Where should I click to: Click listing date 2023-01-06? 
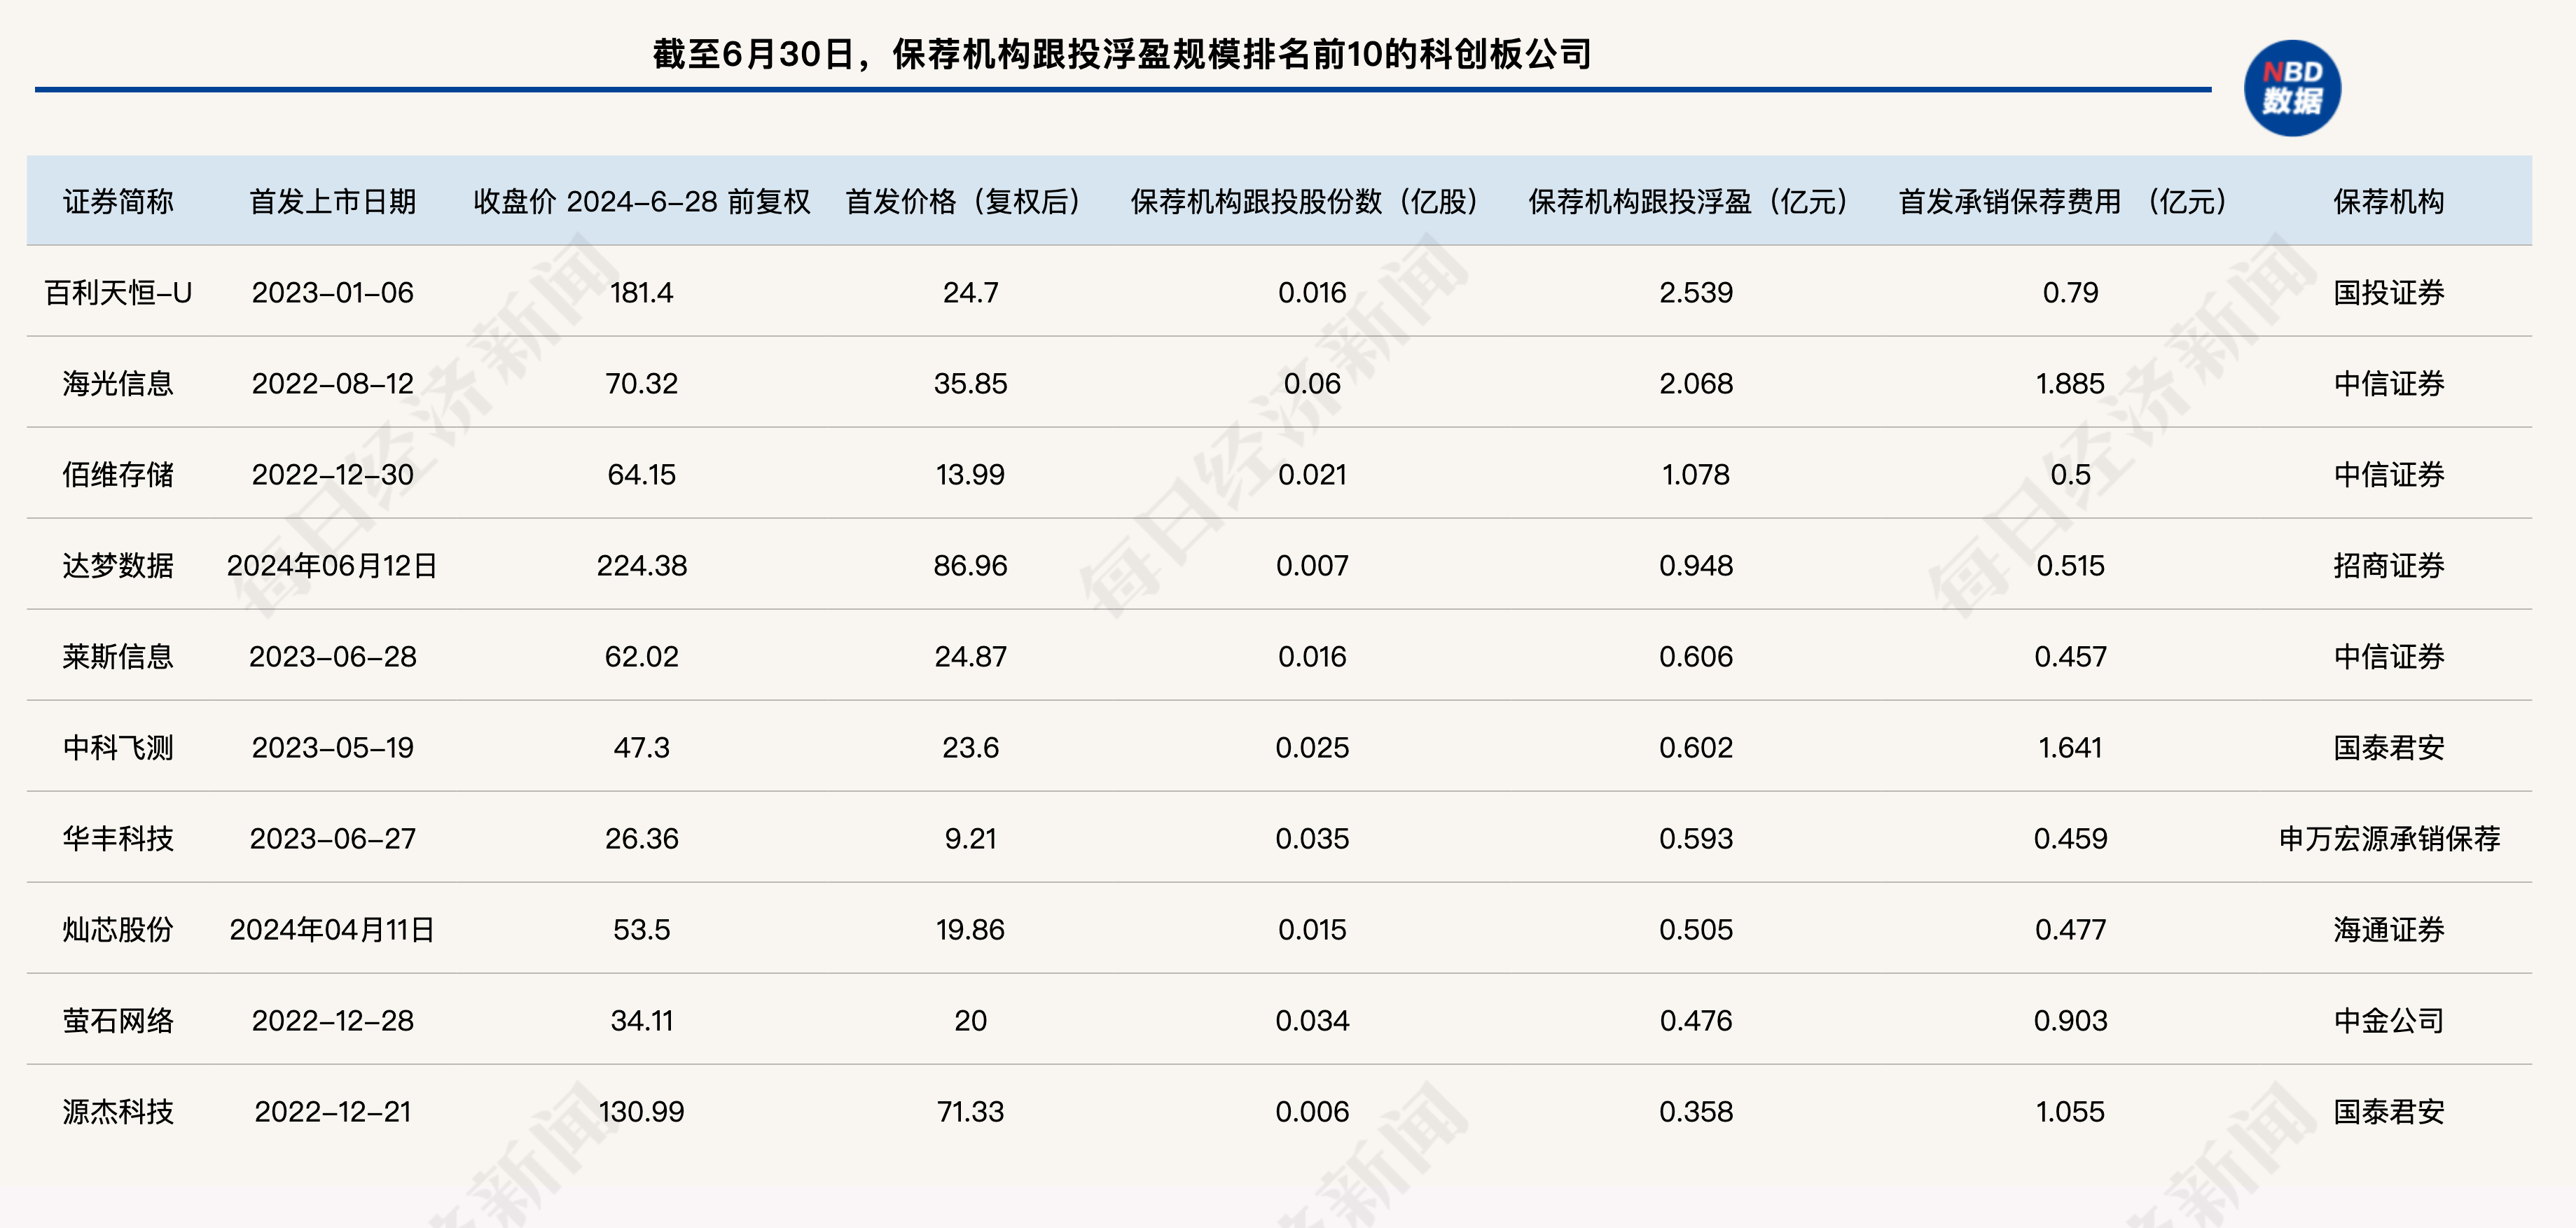pyautogui.click(x=332, y=293)
